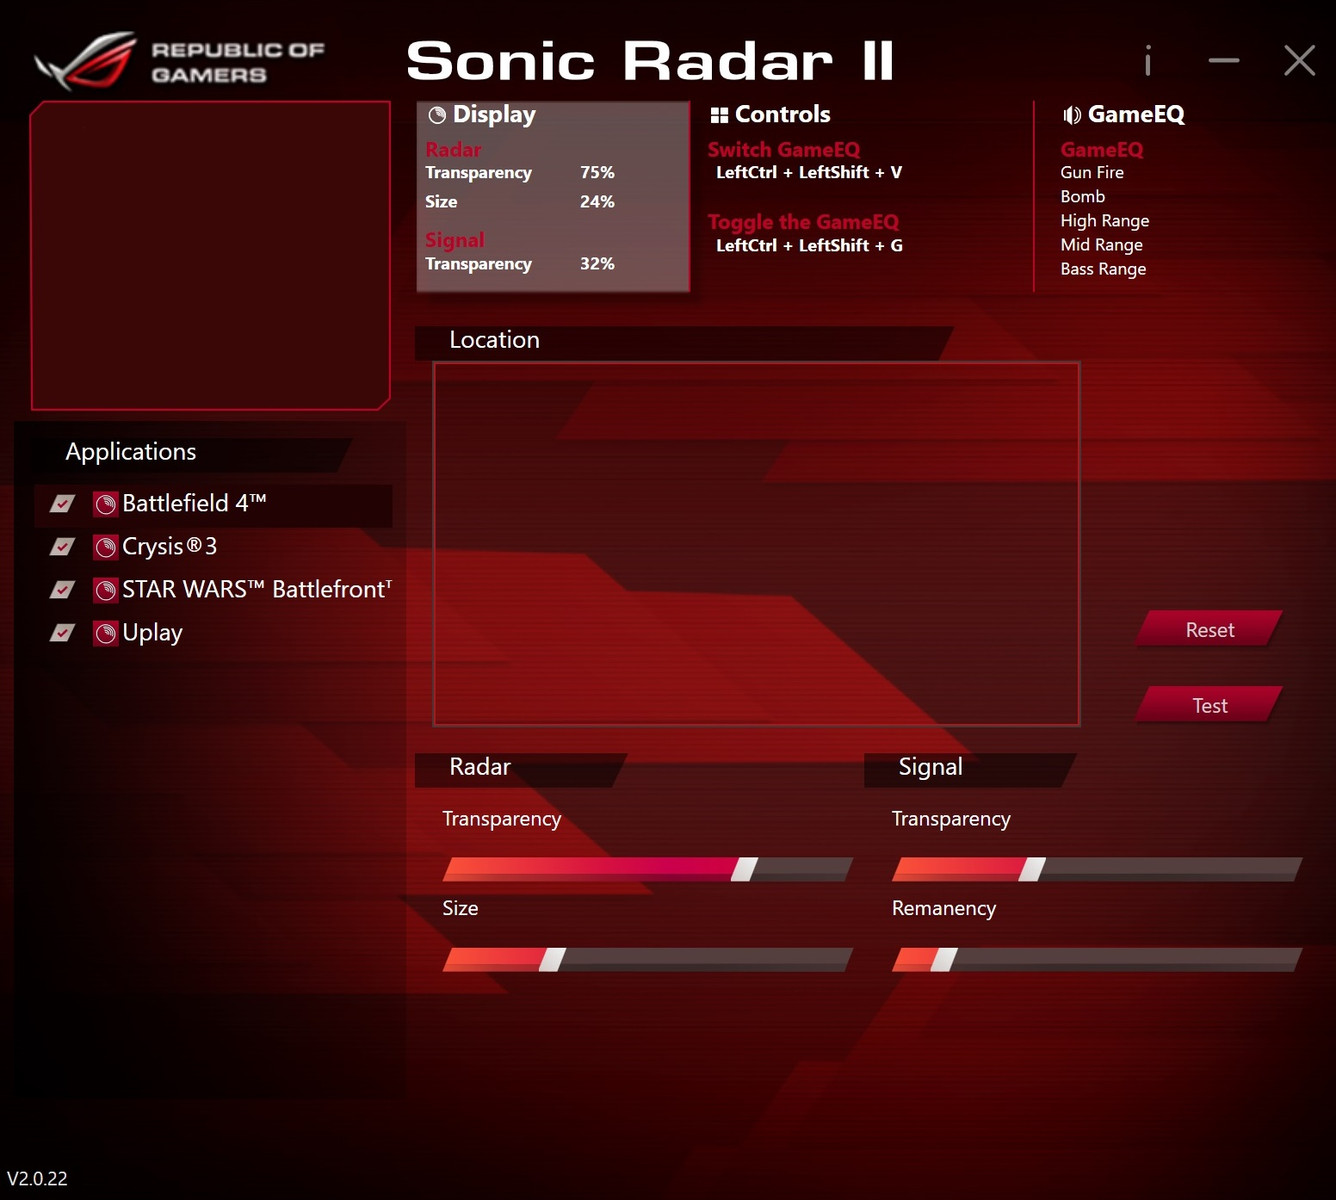Select High Range under GameEQ

point(1105,221)
